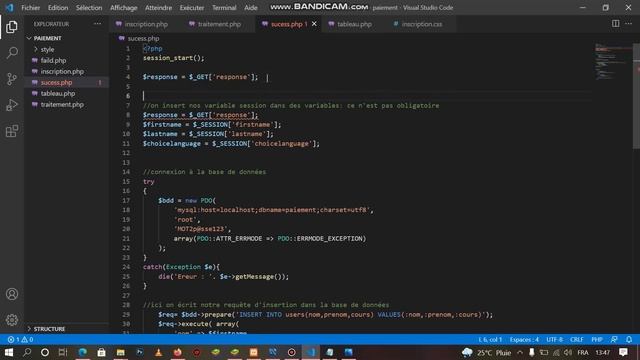Click the L 6, col 1 cursor position
Viewport: 640px width, 360px height.
click(x=490, y=340)
